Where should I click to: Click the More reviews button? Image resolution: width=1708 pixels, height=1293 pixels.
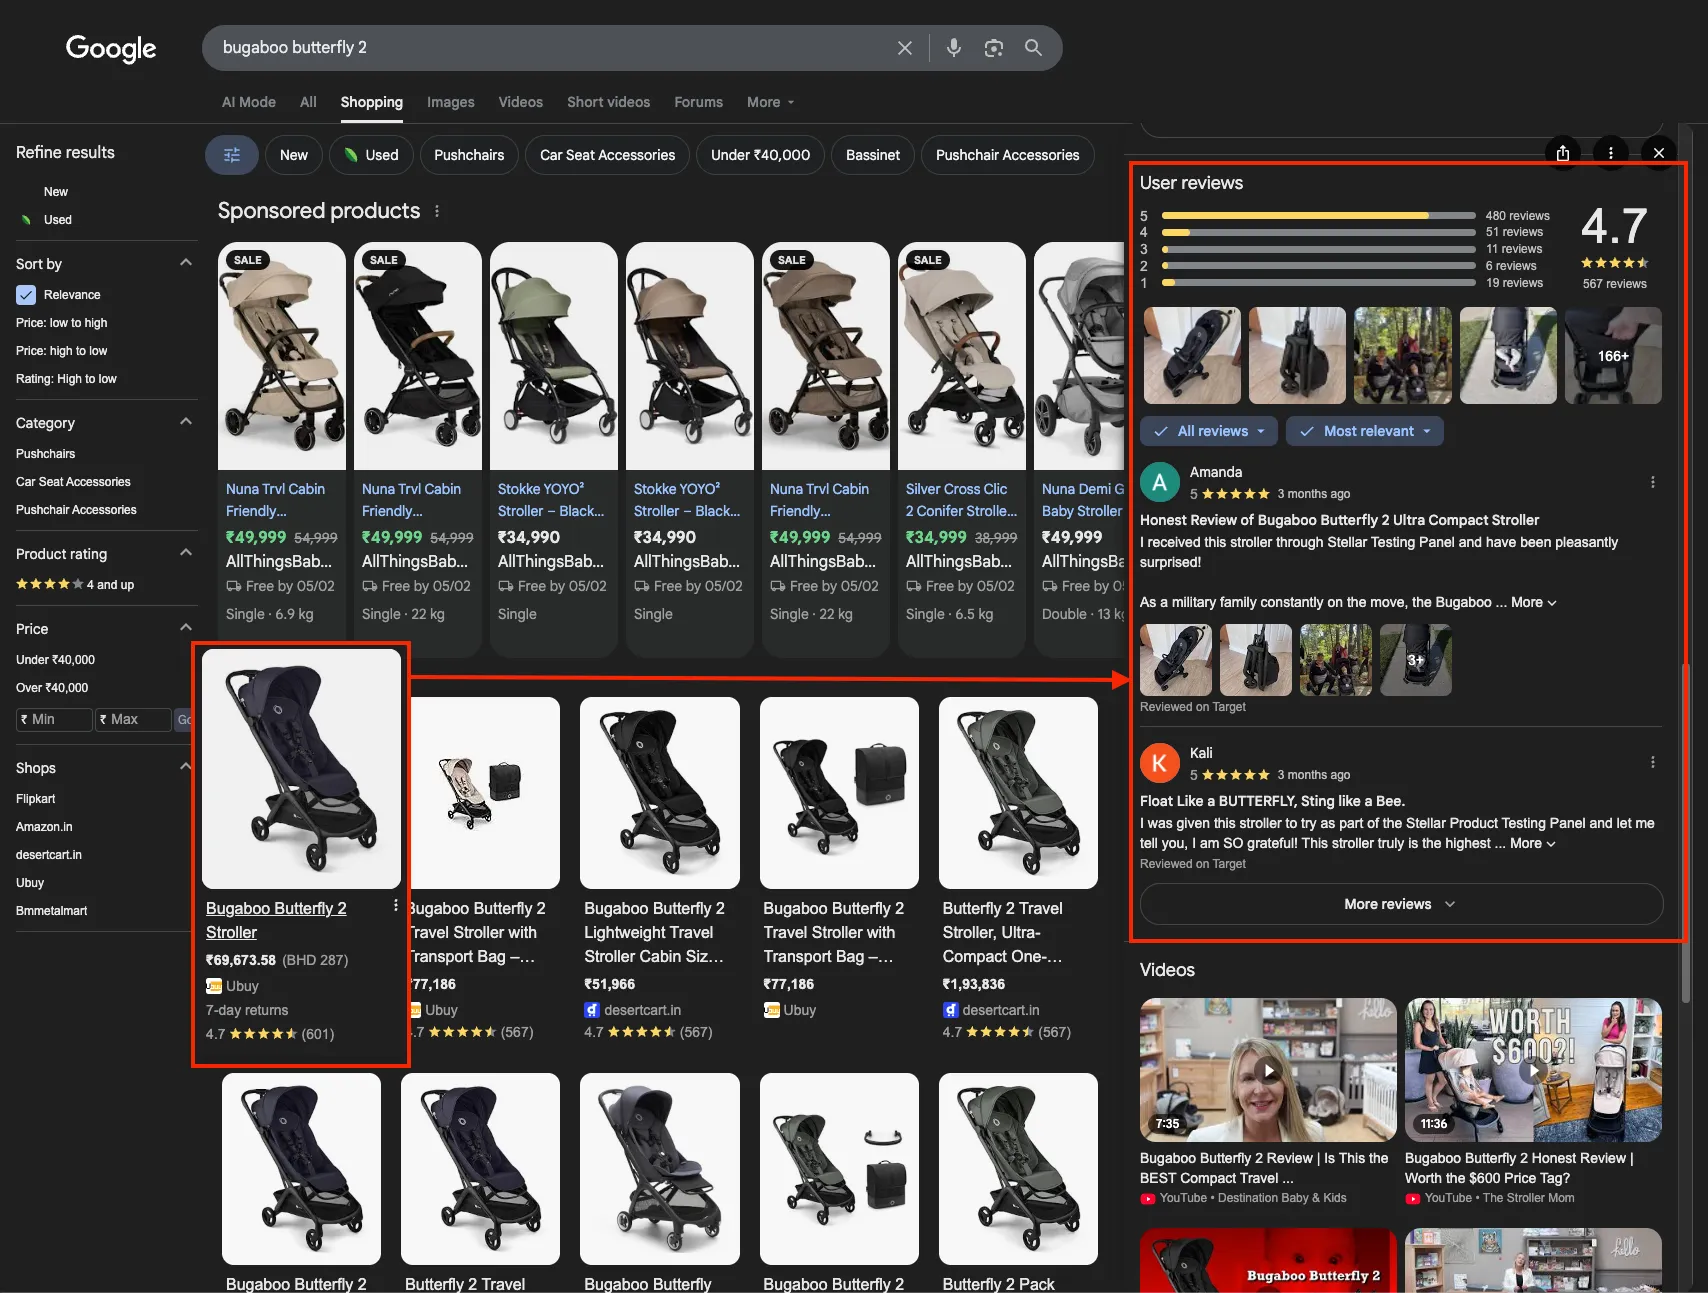pos(1401,904)
